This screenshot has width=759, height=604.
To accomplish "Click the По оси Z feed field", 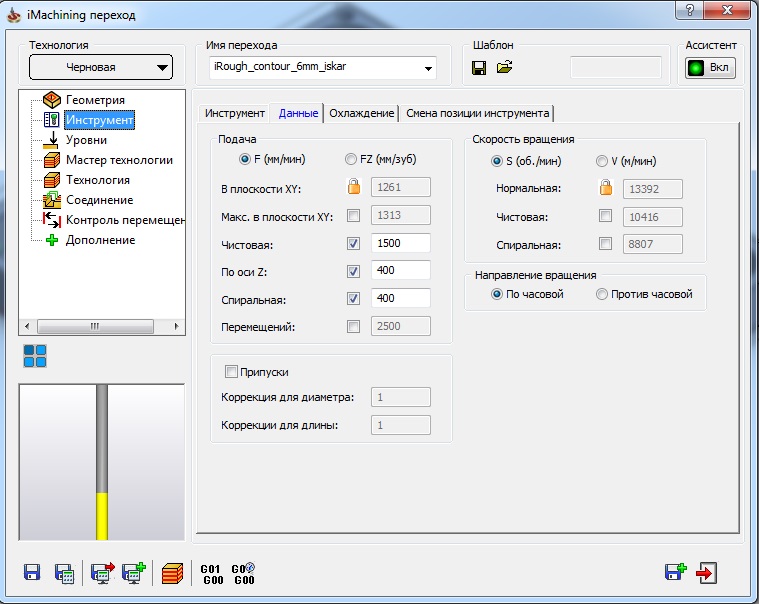I will coord(401,270).
